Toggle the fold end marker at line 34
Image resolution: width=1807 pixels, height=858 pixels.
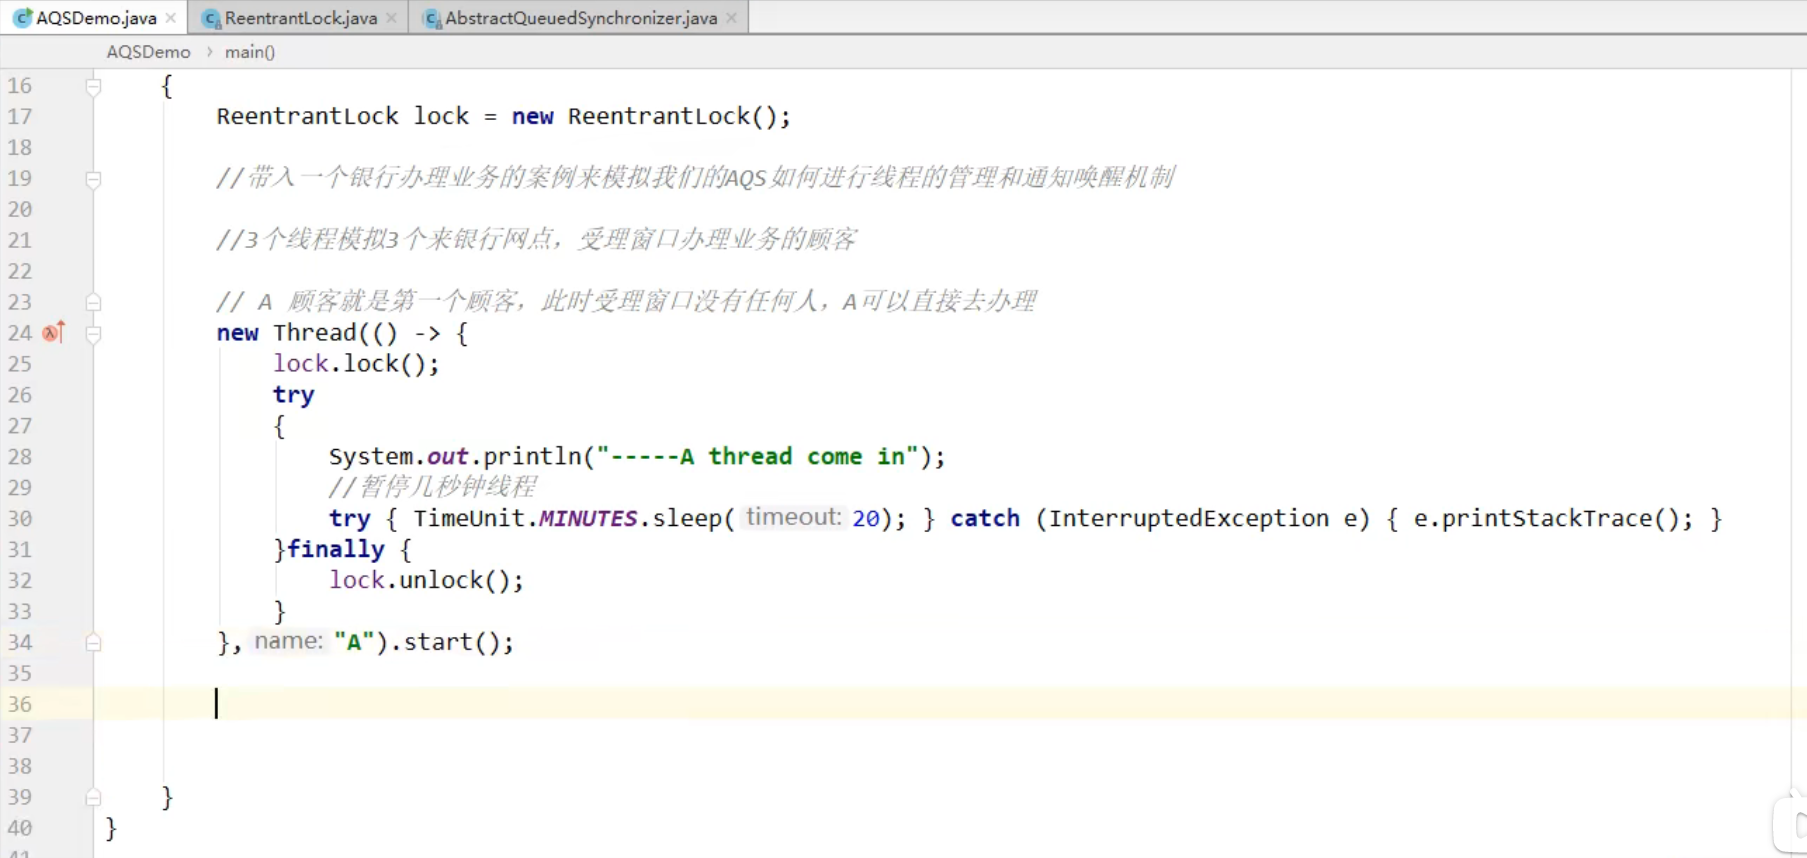coord(93,642)
